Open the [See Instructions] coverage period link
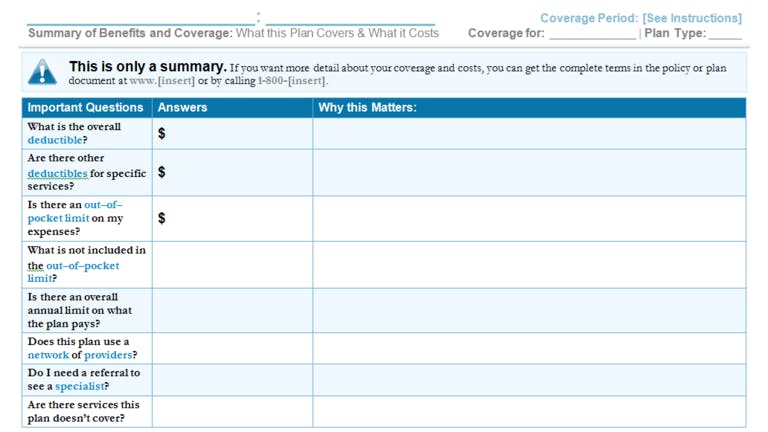The image size is (768, 432). 691,18
